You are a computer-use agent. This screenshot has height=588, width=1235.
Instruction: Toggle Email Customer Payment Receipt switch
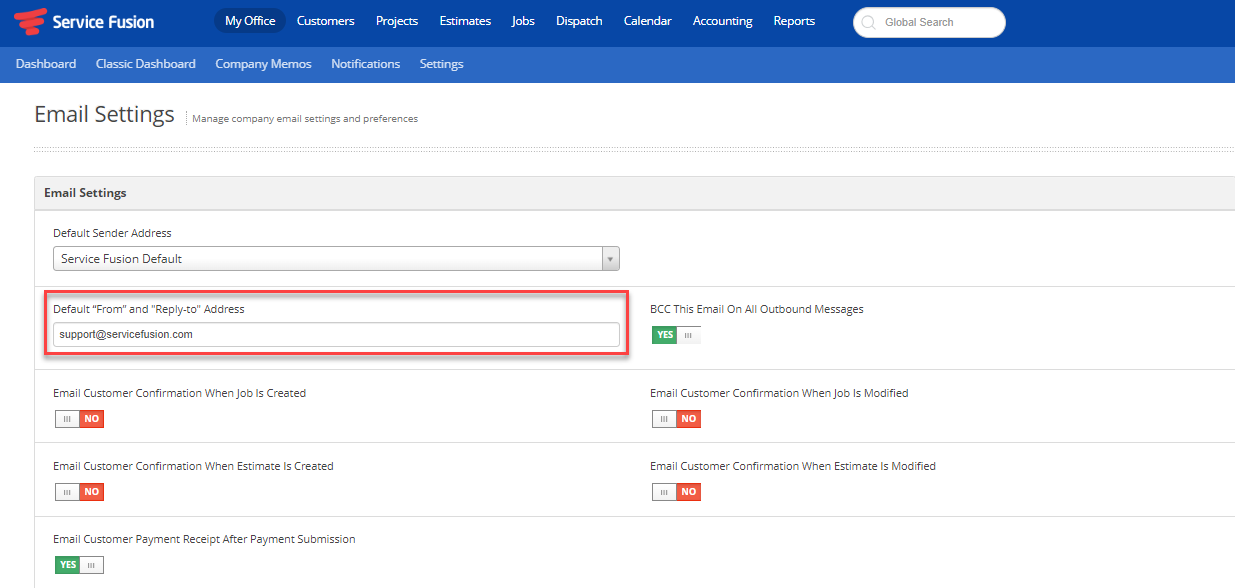click(x=80, y=565)
